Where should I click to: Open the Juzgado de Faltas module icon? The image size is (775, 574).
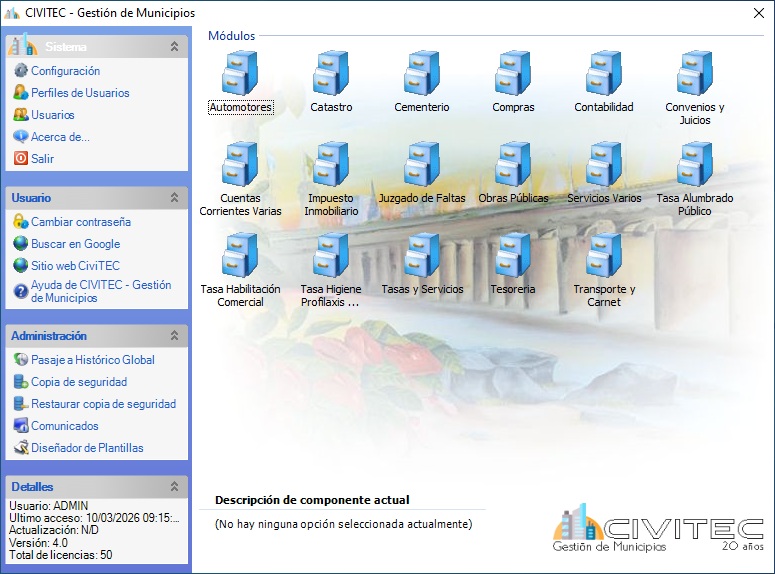tap(422, 164)
